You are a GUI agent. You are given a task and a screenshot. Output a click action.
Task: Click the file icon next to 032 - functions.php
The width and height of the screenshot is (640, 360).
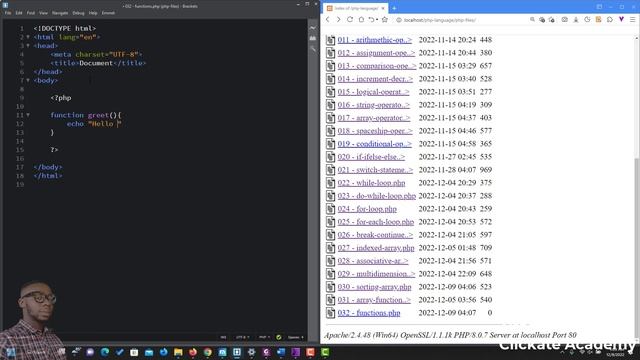(x=330, y=313)
